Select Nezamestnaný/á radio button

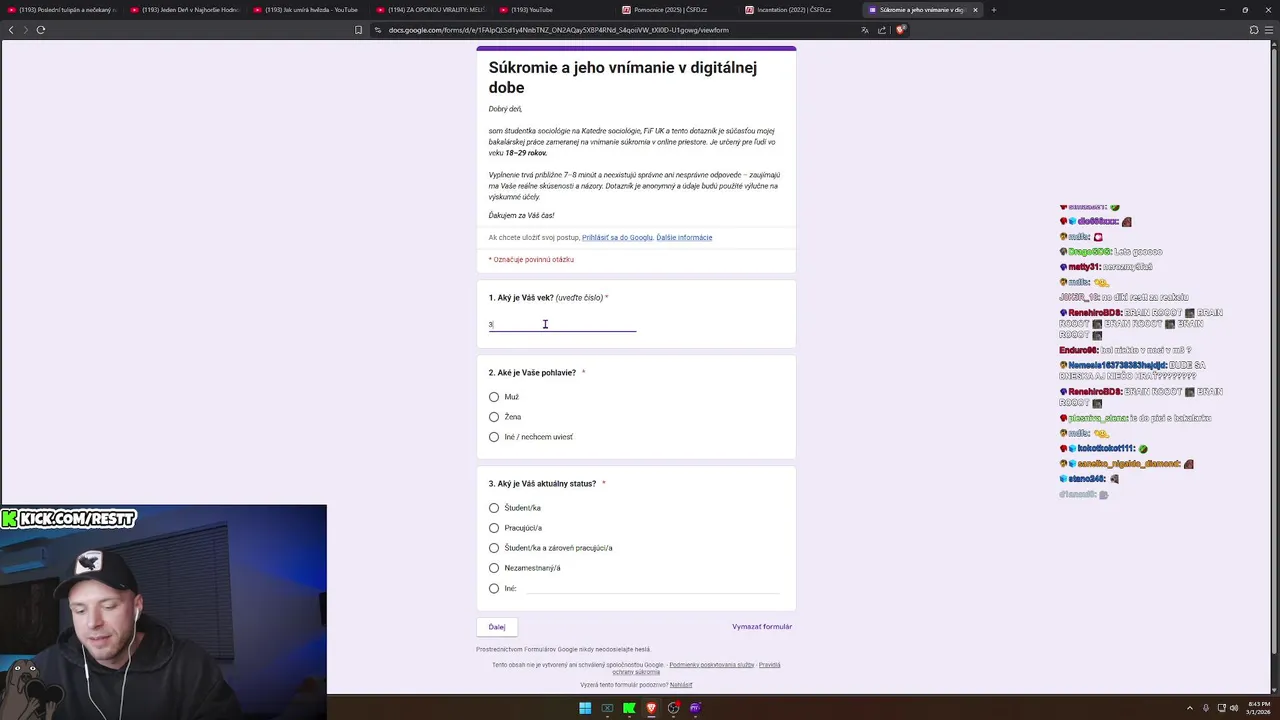point(494,568)
